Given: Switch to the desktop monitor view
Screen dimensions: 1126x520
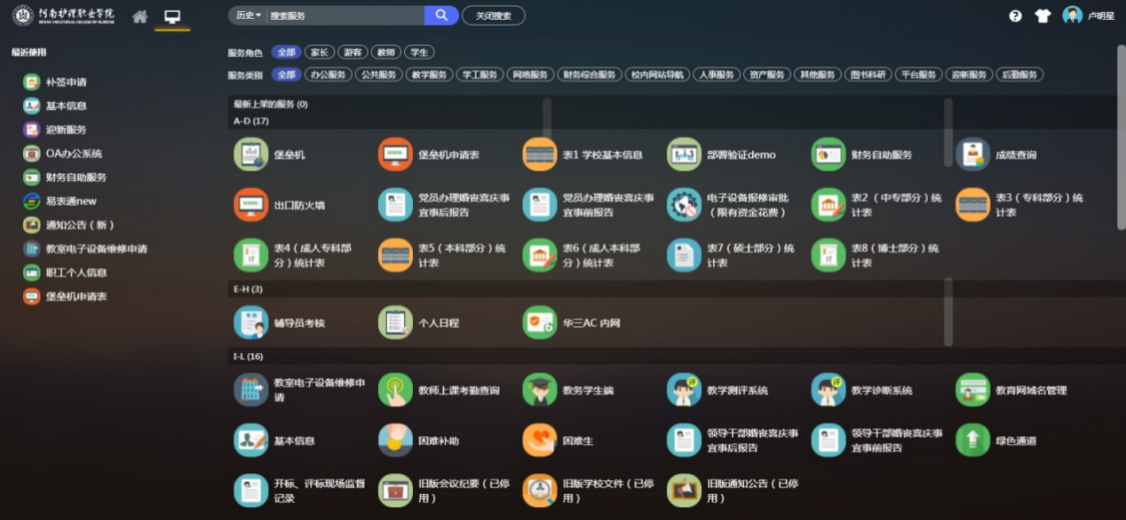Looking at the screenshot, I should (172, 16).
